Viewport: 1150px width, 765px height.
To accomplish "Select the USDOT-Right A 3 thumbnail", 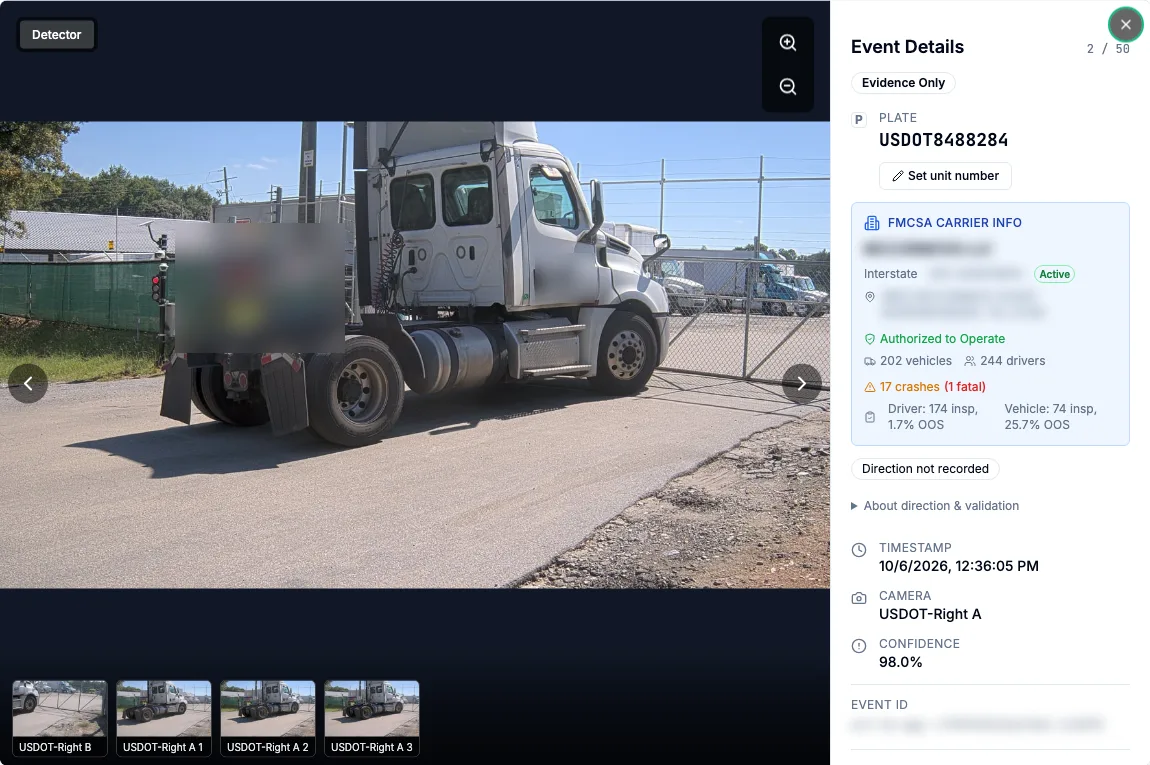I will [372, 718].
